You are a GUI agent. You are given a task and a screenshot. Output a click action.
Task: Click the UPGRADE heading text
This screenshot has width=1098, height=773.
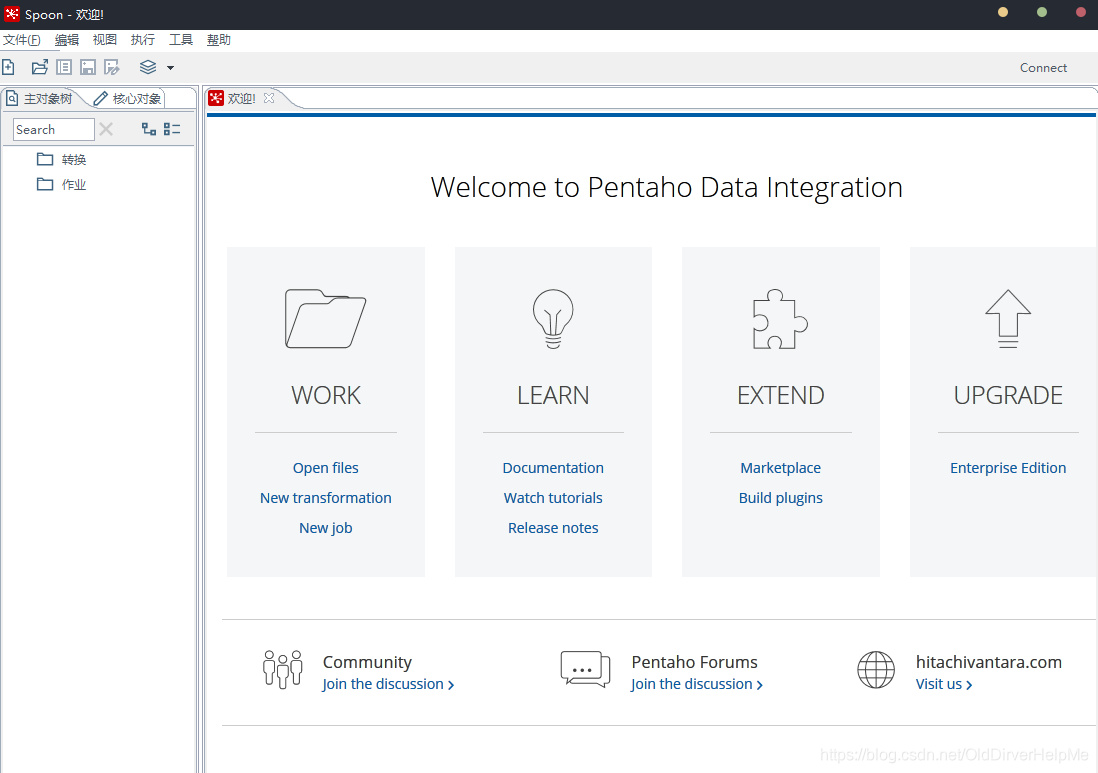point(1008,396)
